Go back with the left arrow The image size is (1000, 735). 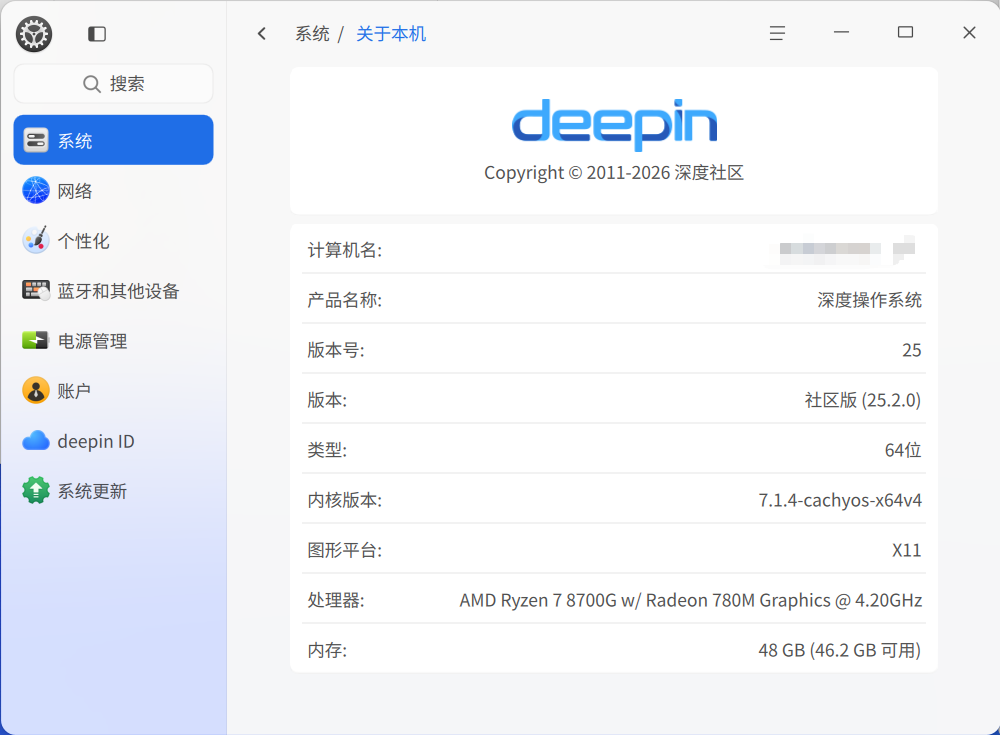click(261, 34)
